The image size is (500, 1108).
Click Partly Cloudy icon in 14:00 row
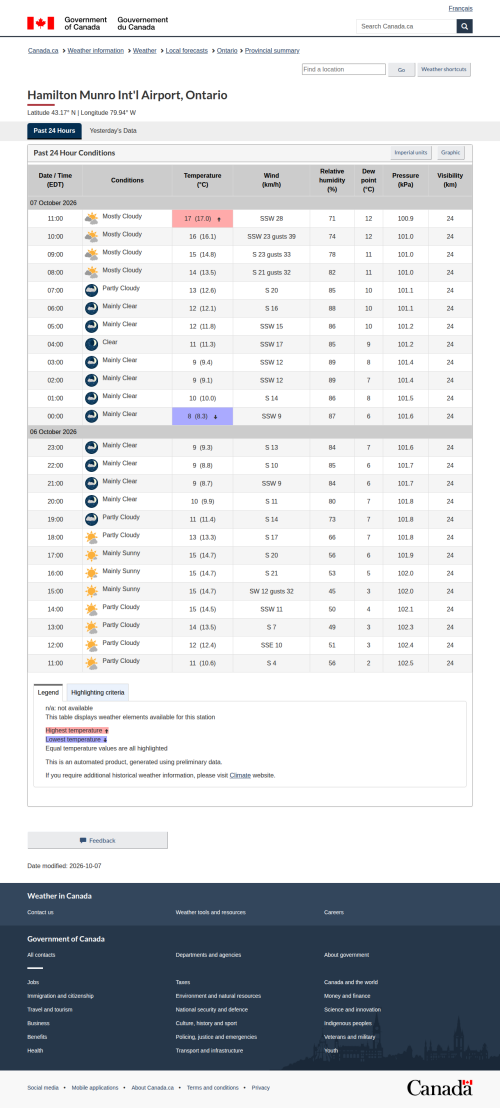[91, 609]
